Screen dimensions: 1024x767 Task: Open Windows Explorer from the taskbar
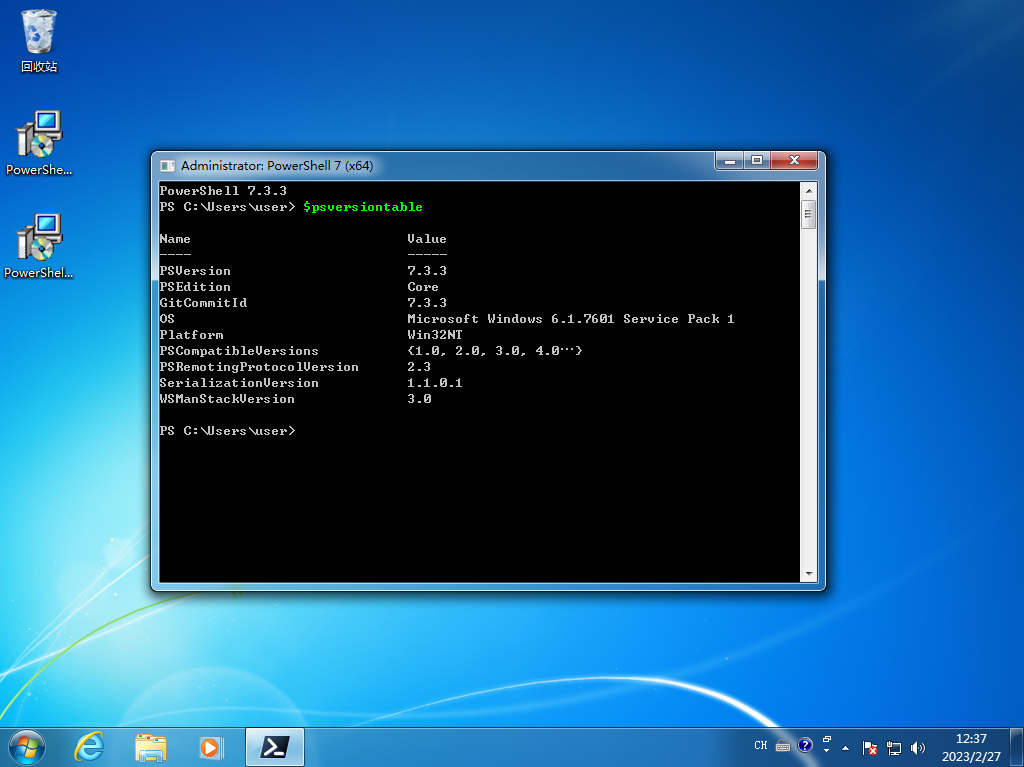coord(150,747)
